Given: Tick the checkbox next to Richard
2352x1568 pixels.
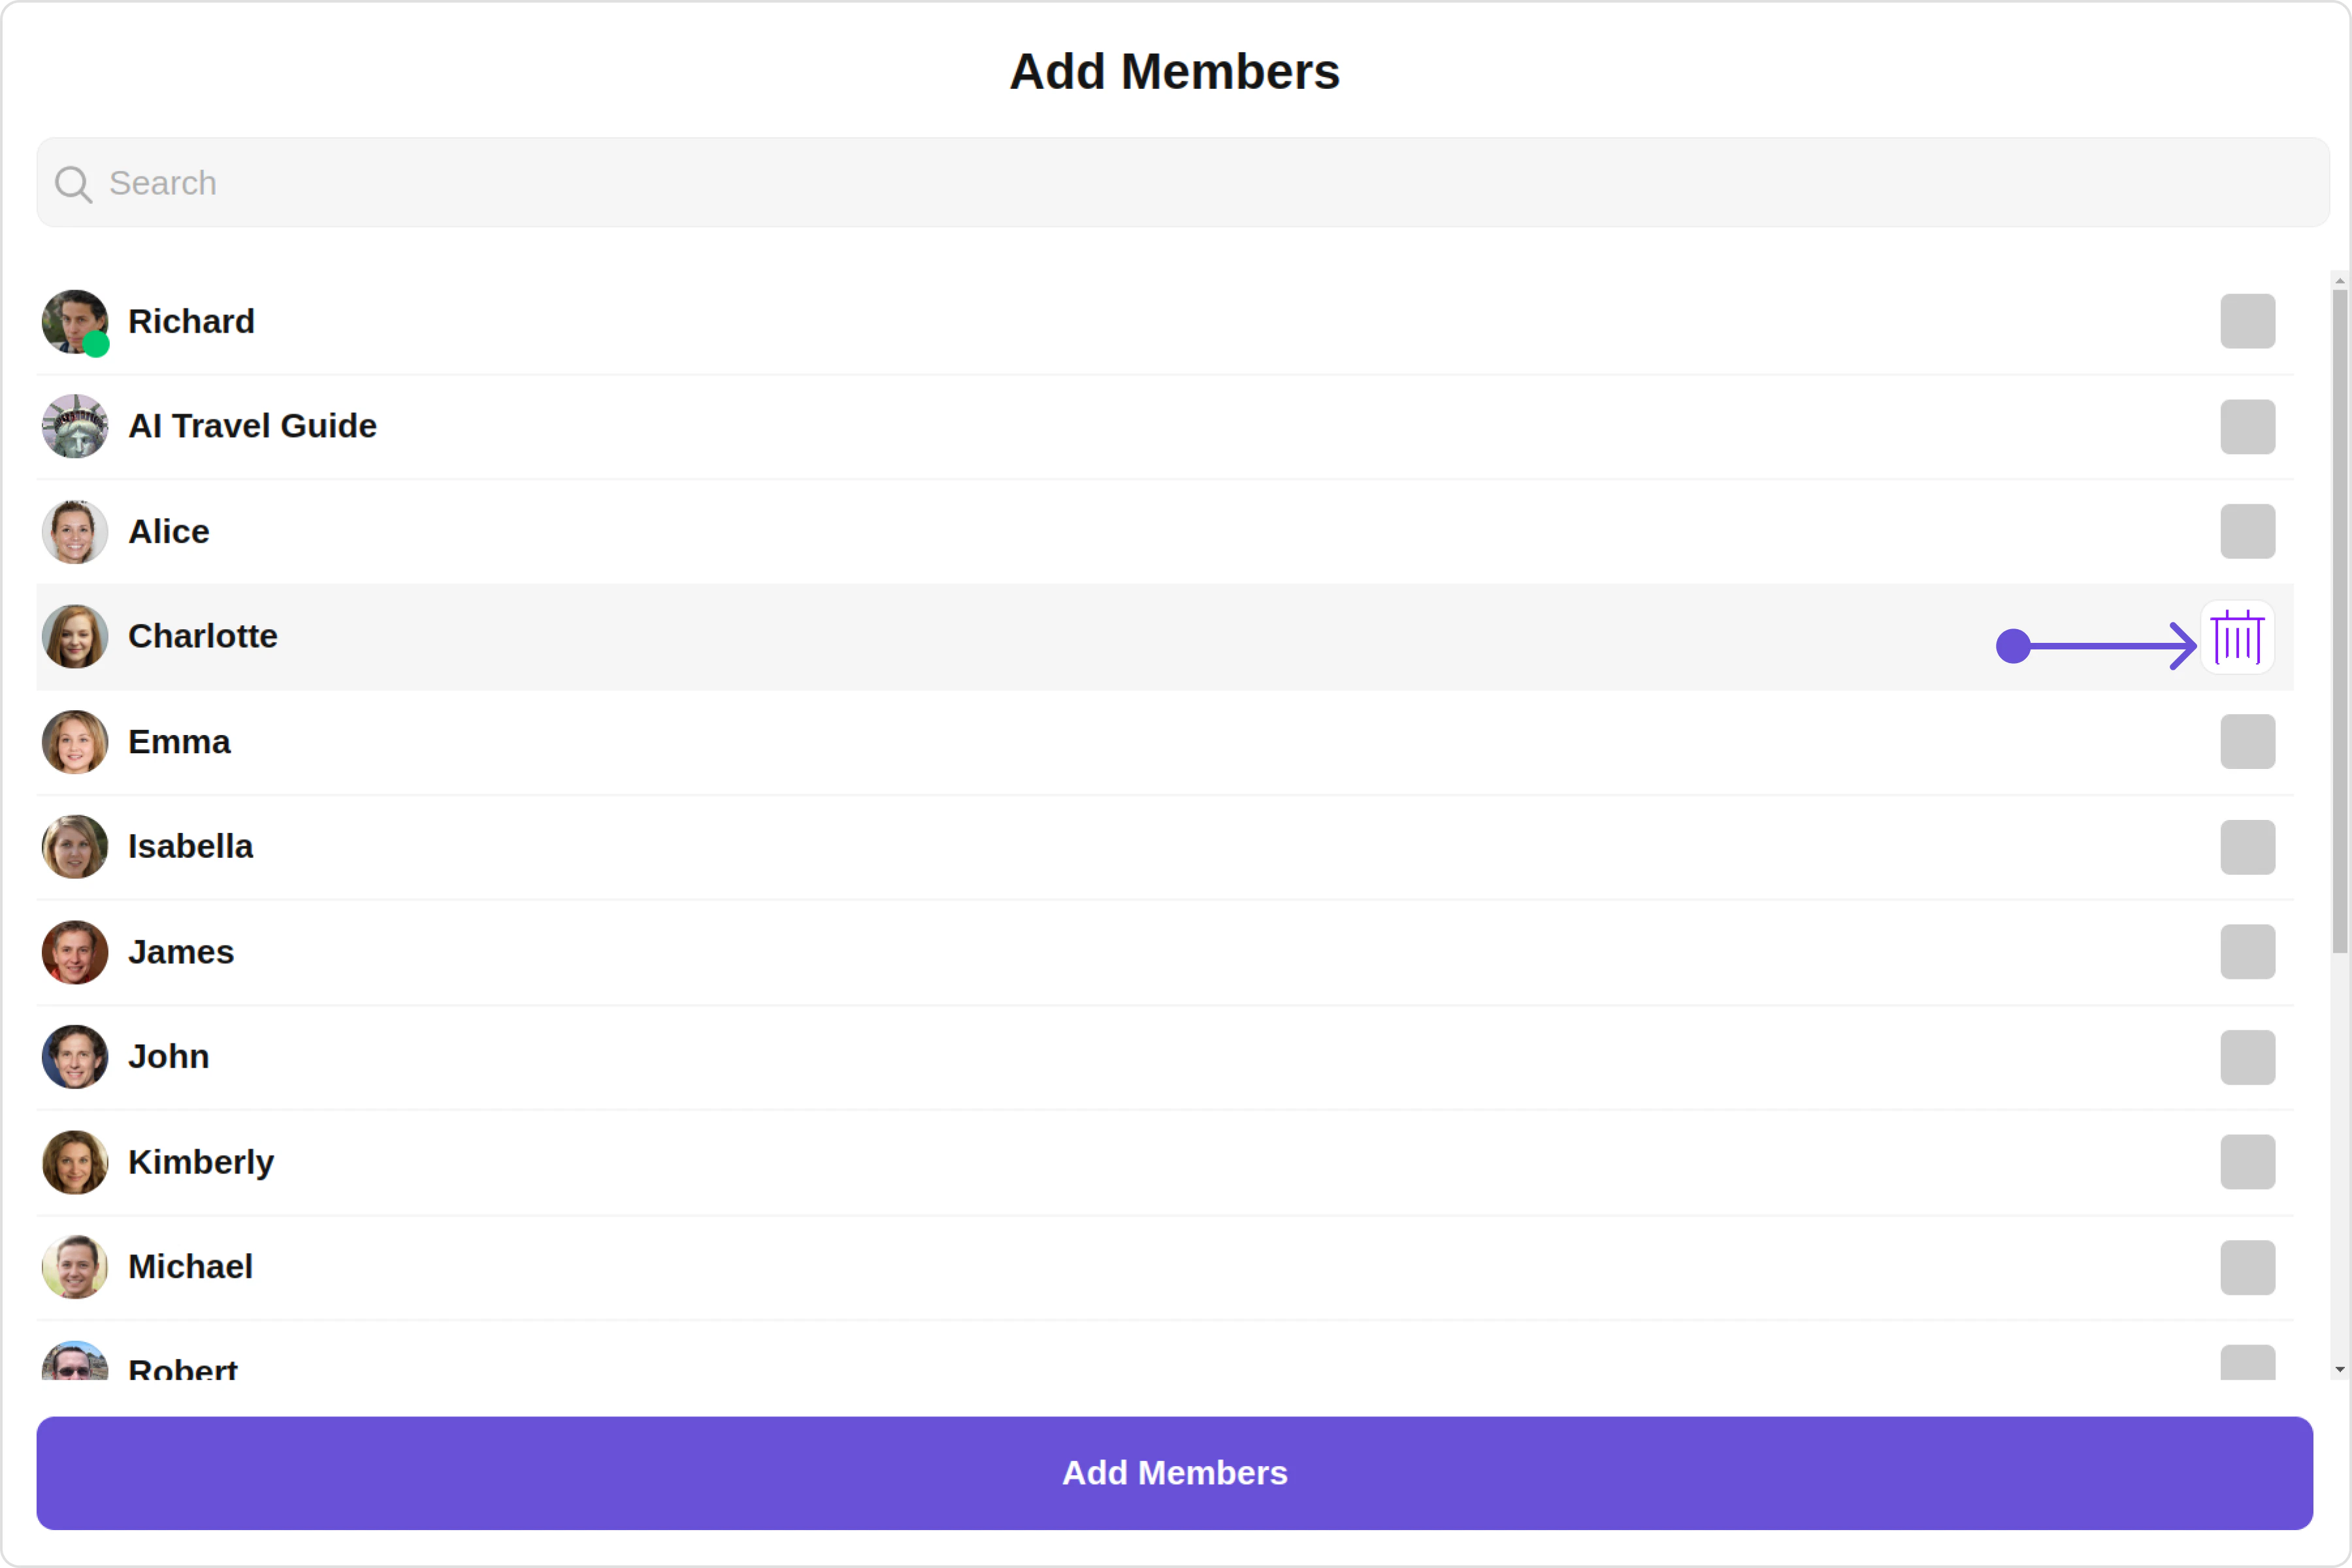Looking at the screenshot, I should pos(2247,321).
